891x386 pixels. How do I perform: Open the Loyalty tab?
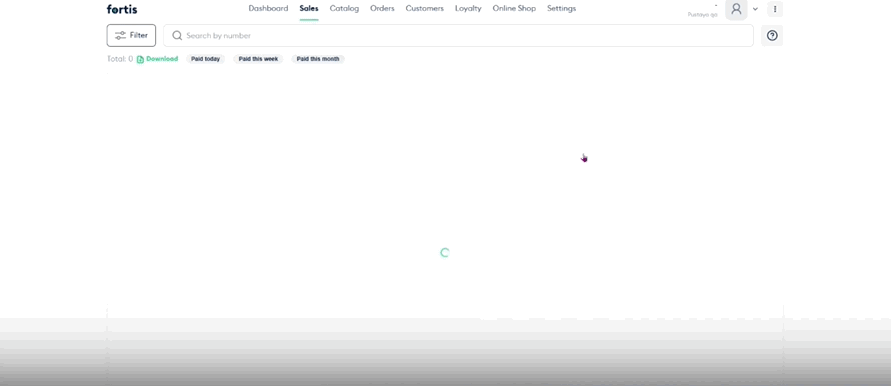[x=468, y=9]
